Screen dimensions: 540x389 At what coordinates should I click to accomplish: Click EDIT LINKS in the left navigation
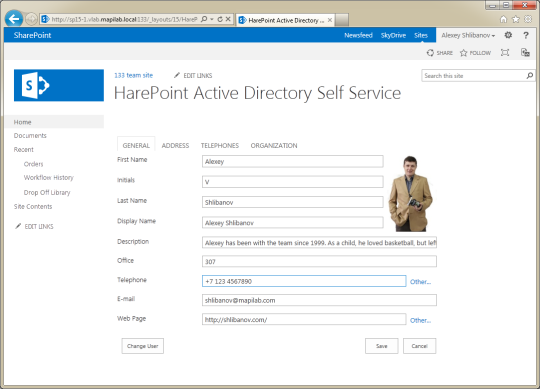(34, 227)
